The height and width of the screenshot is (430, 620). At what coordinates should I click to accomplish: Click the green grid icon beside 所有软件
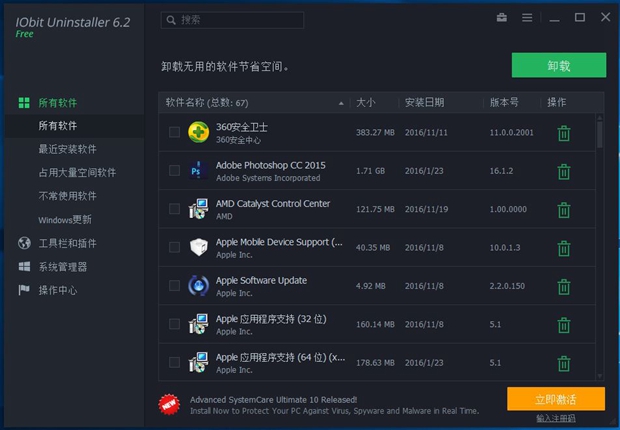(x=24, y=103)
